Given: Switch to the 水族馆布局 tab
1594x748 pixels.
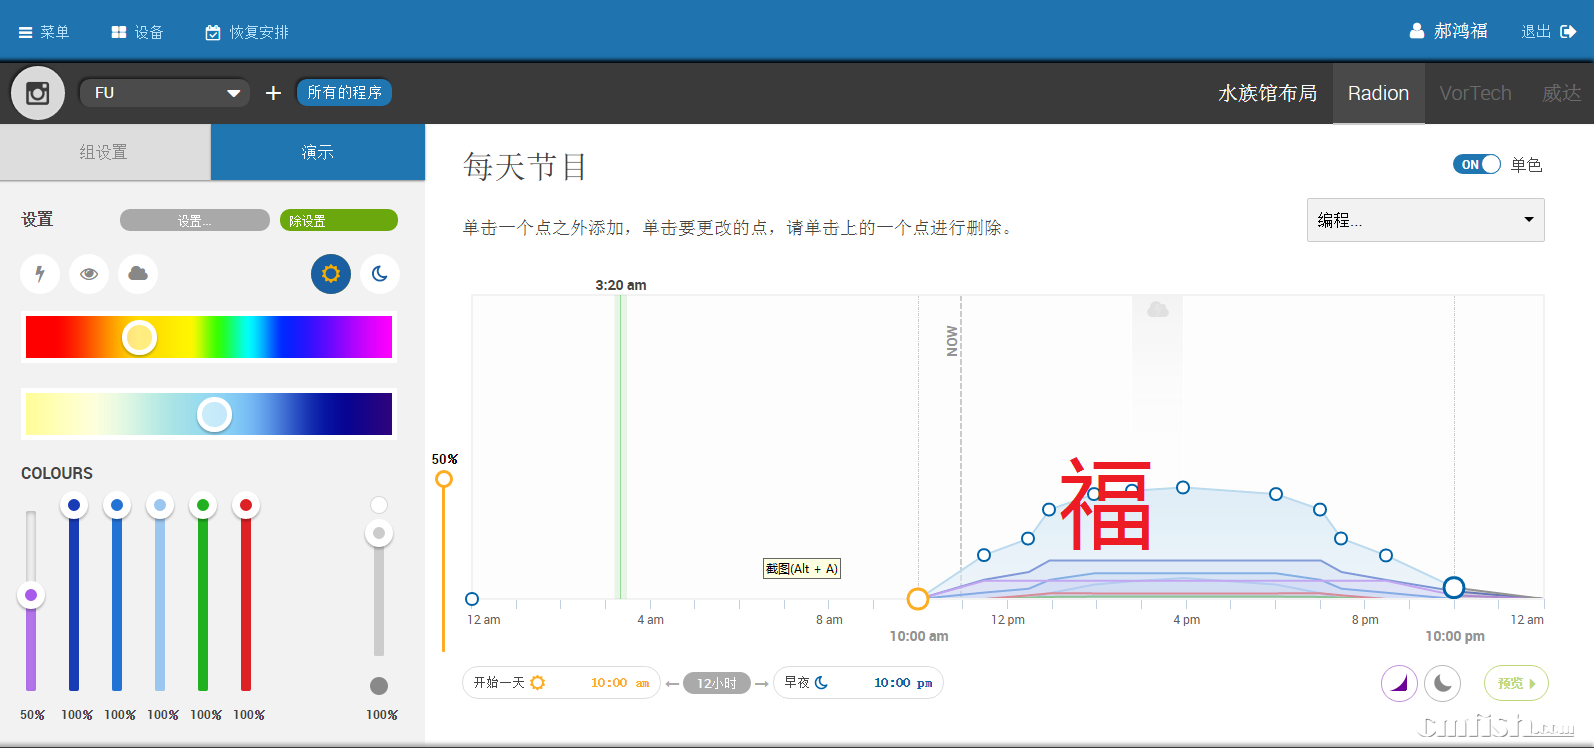Looking at the screenshot, I should 1267,93.
